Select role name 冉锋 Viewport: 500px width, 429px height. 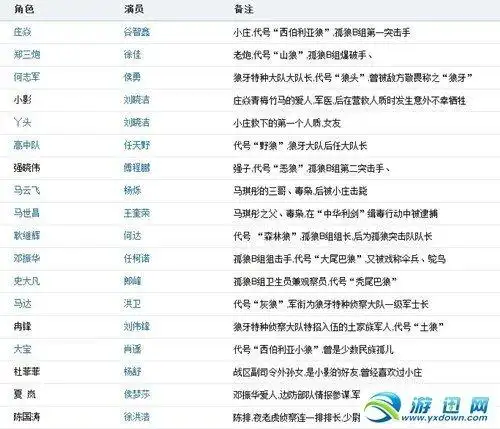(x=22, y=326)
